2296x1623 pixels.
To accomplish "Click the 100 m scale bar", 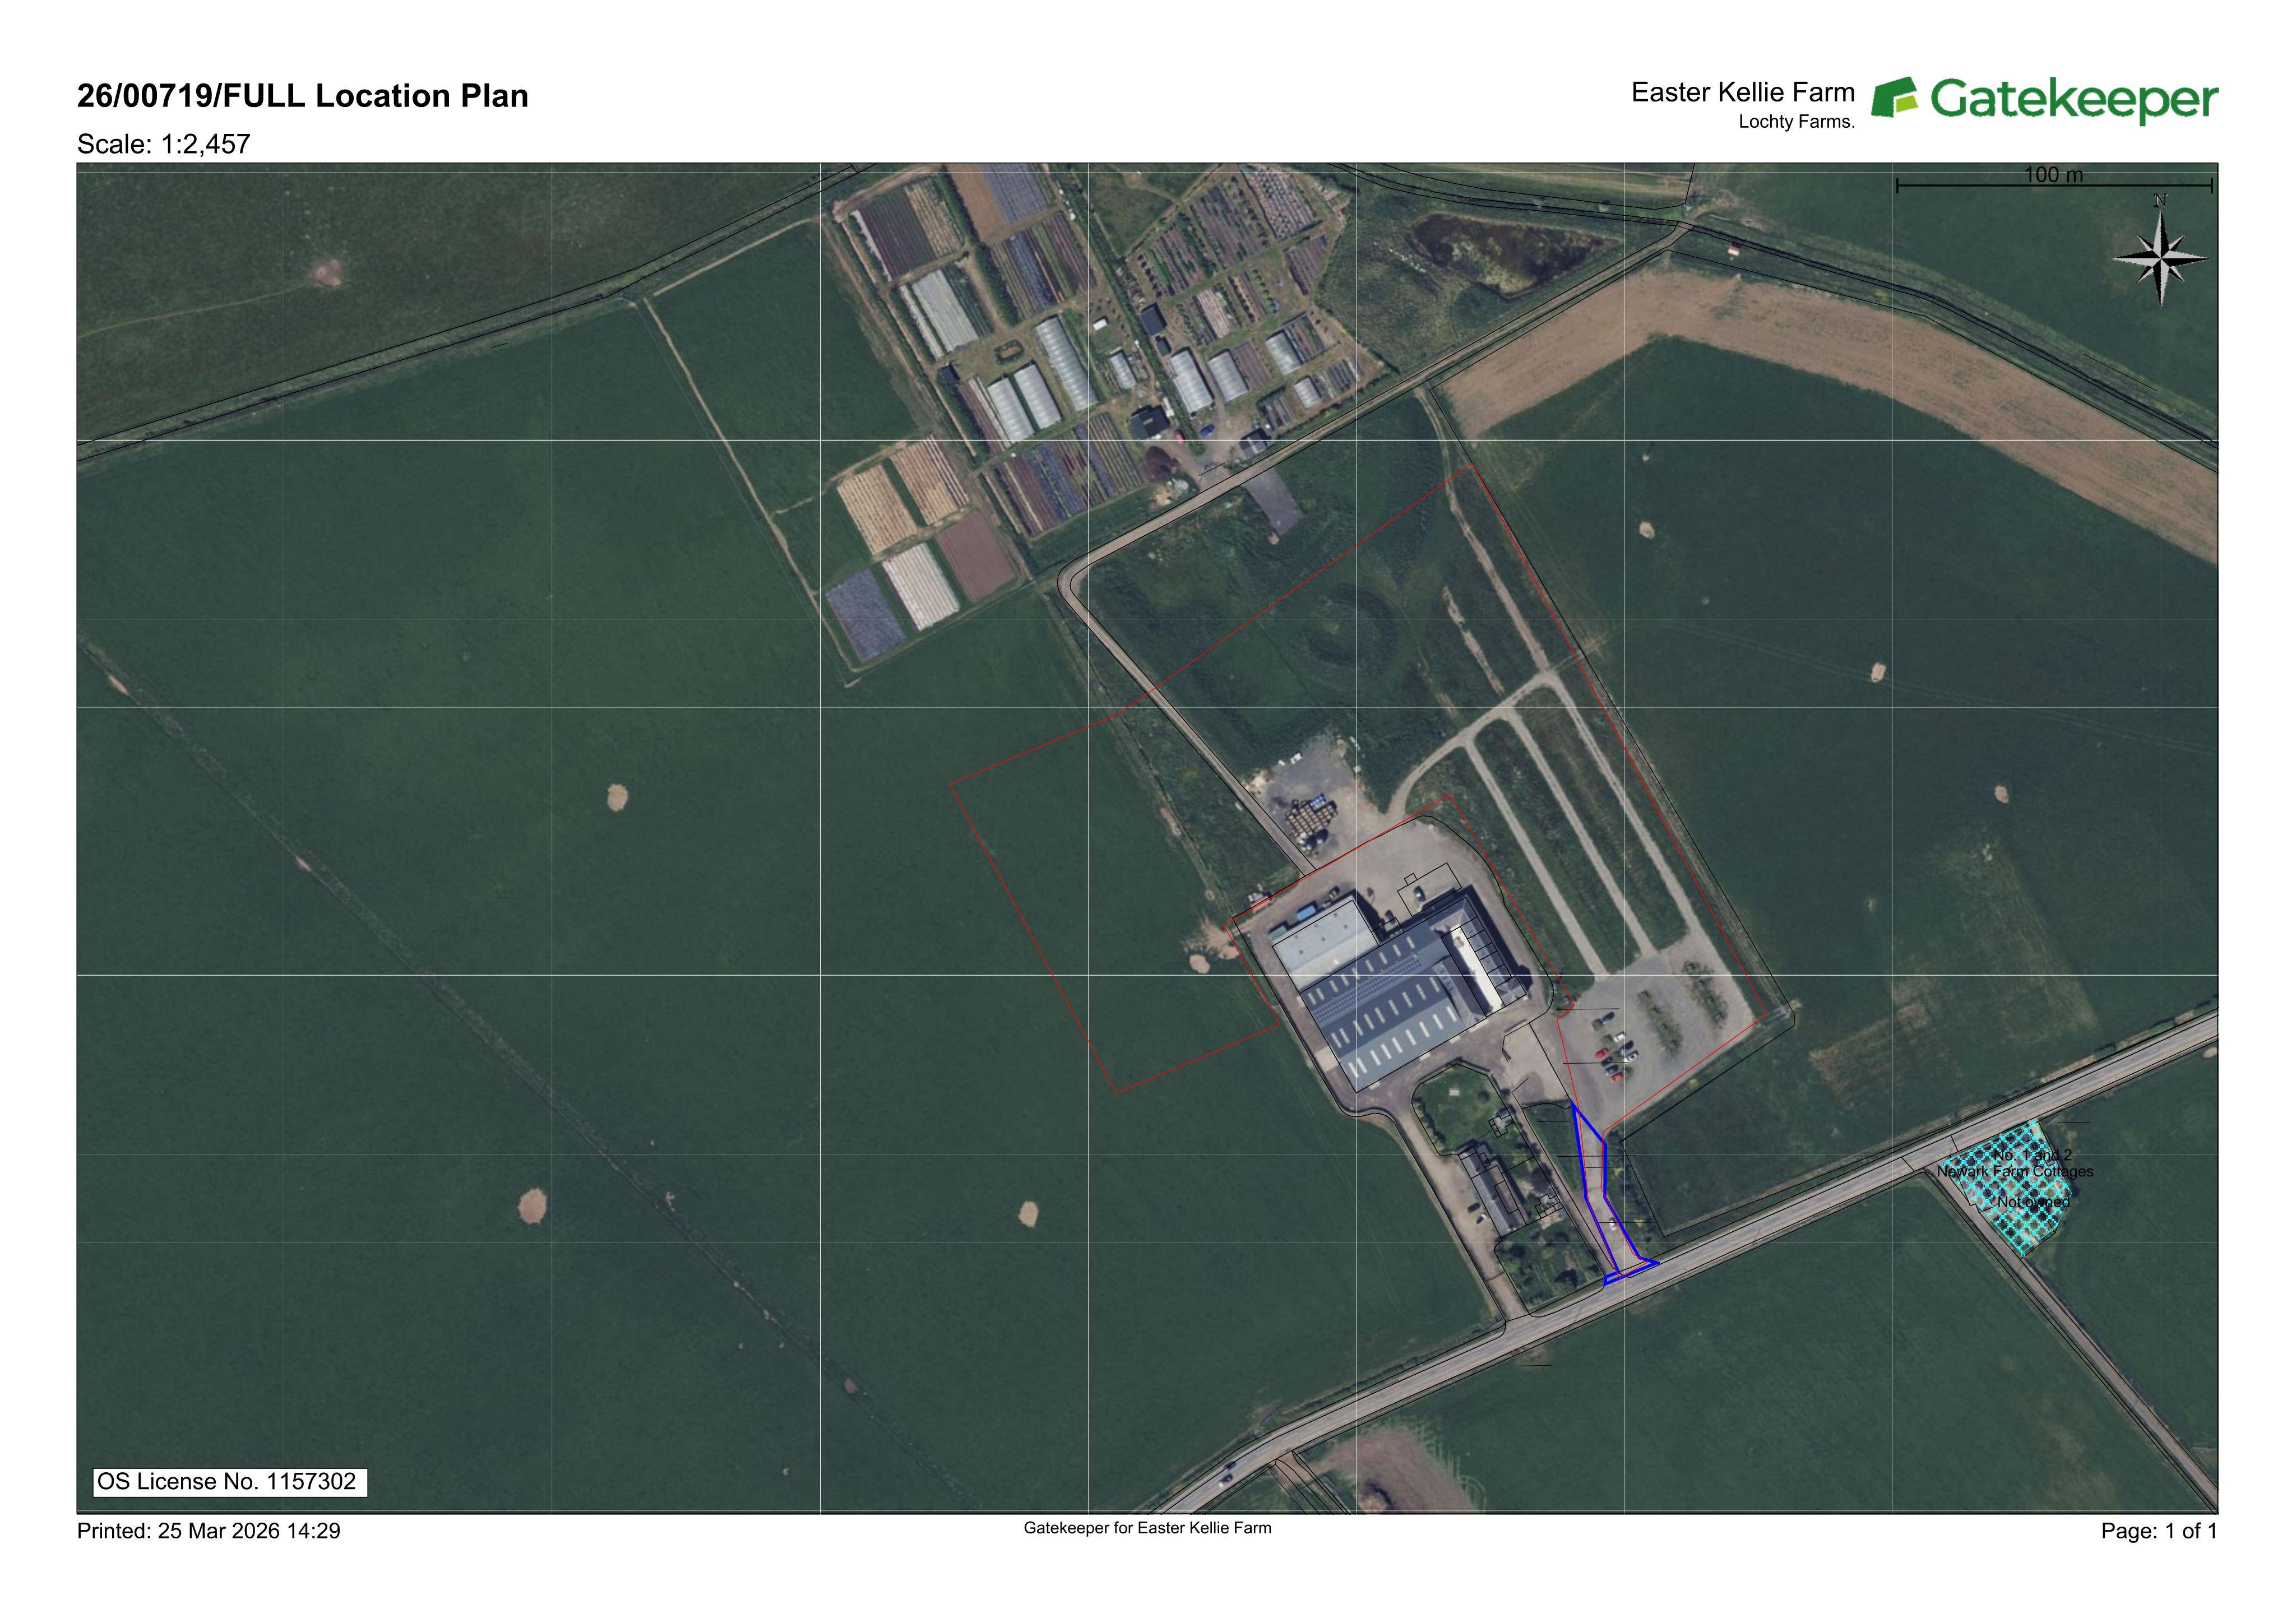I will pos(2054,185).
